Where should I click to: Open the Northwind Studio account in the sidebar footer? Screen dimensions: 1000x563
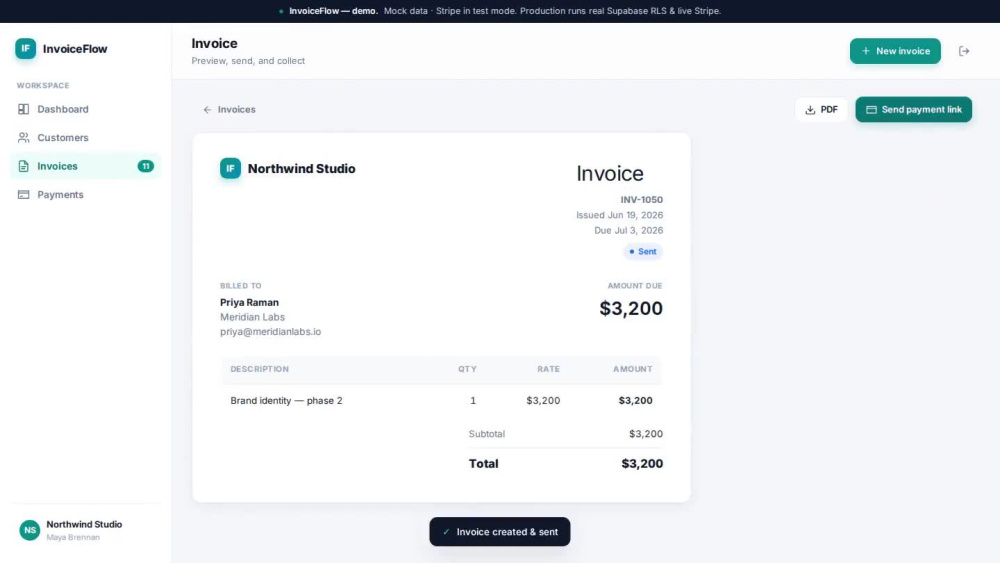click(x=85, y=530)
